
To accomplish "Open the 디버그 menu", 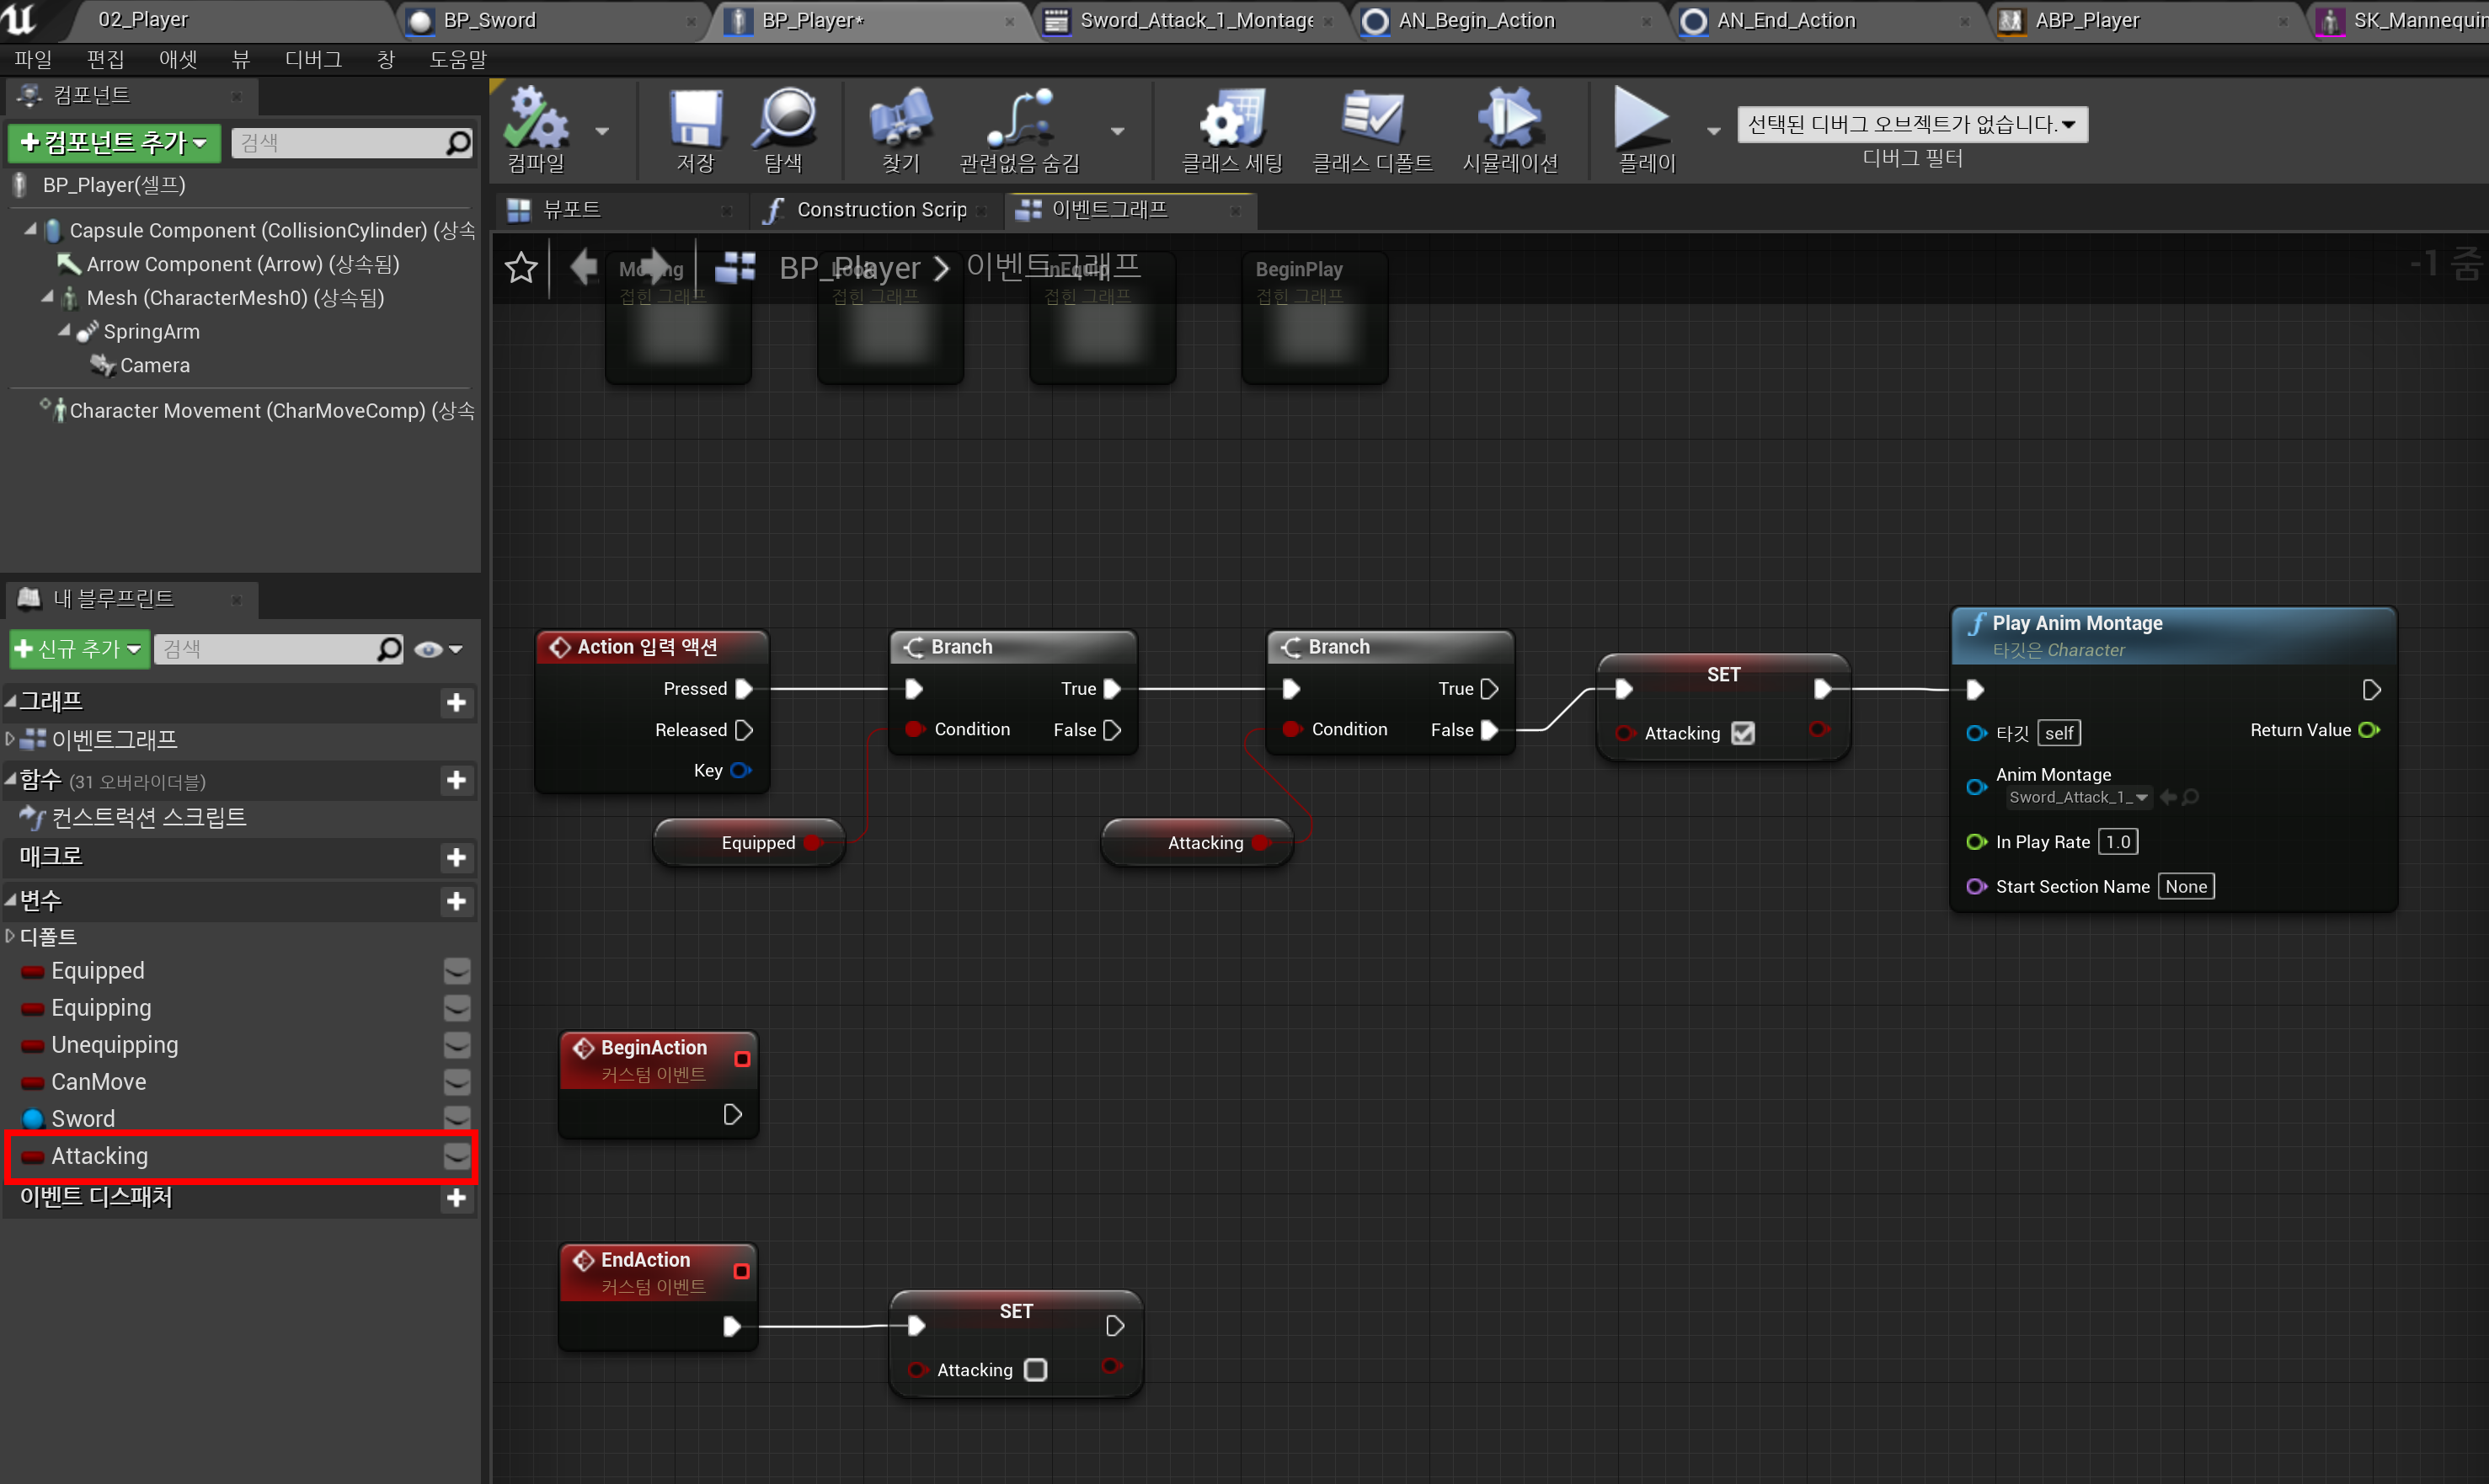I will click(313, 59).
